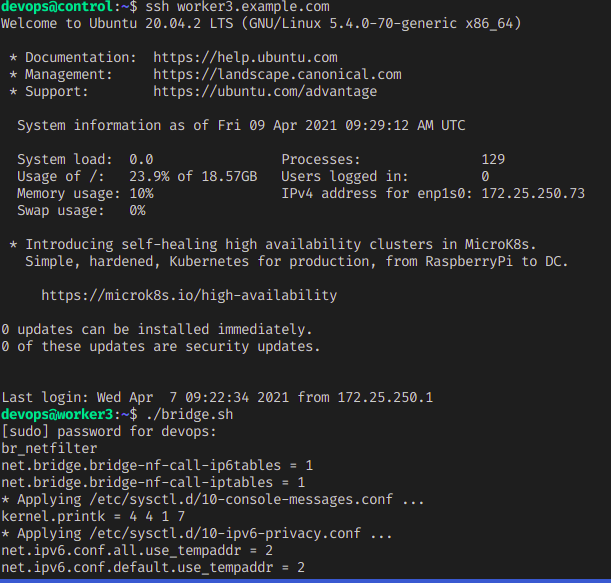Click the 'ssh worker3.example.com' command text
Viewport: 611px width, 583px height.
(237, 7)
